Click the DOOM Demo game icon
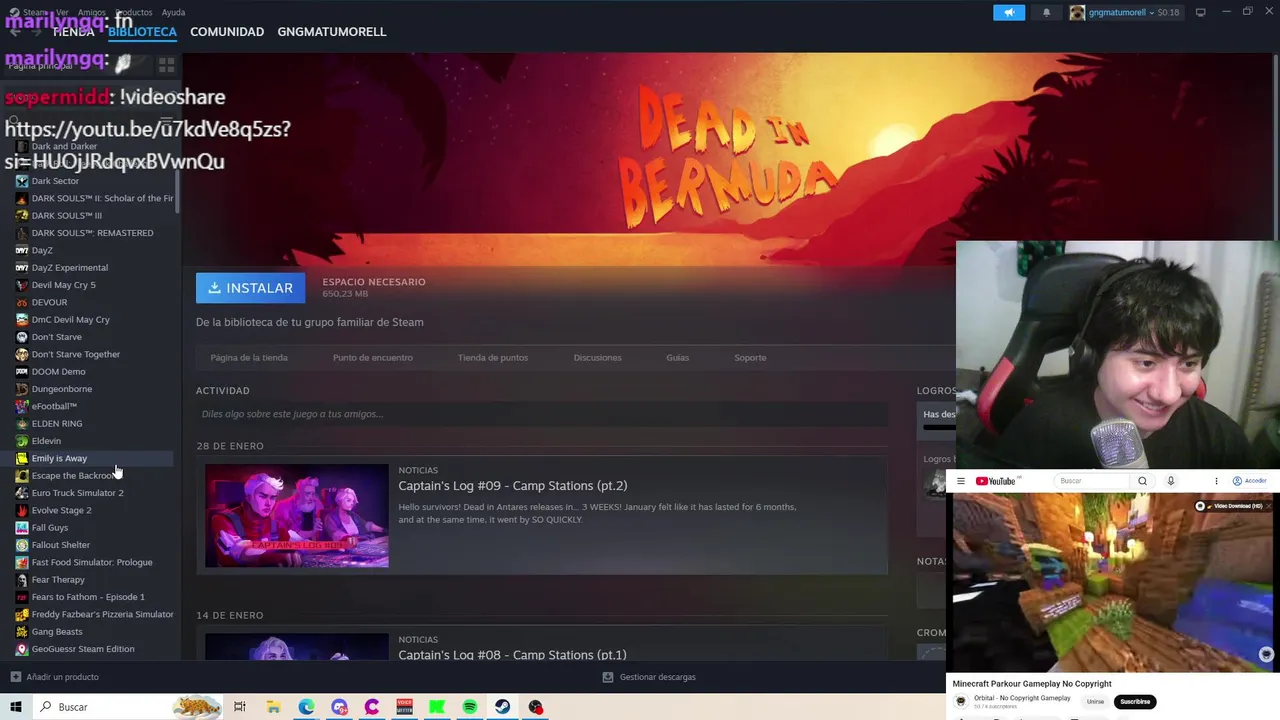The height and width of the screenshot is (720, 1280). point(22,371)
